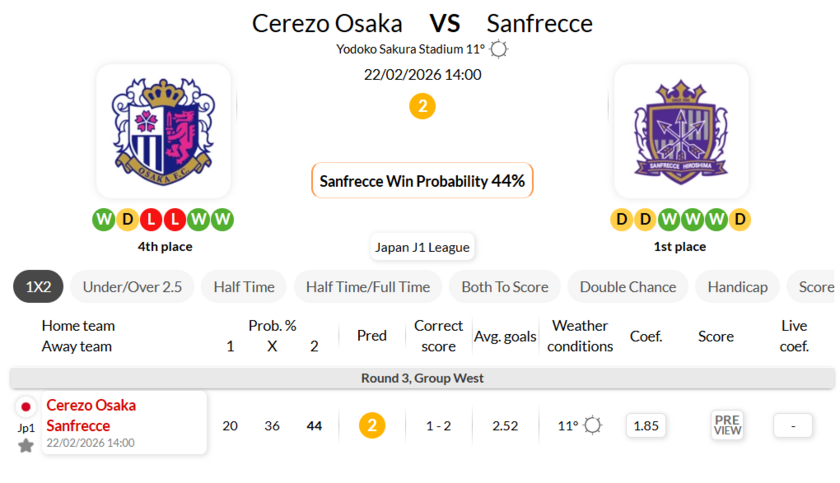The image size is (840, 483).
Task: Open the match PREVIEW icon
Action: point(727,425)
